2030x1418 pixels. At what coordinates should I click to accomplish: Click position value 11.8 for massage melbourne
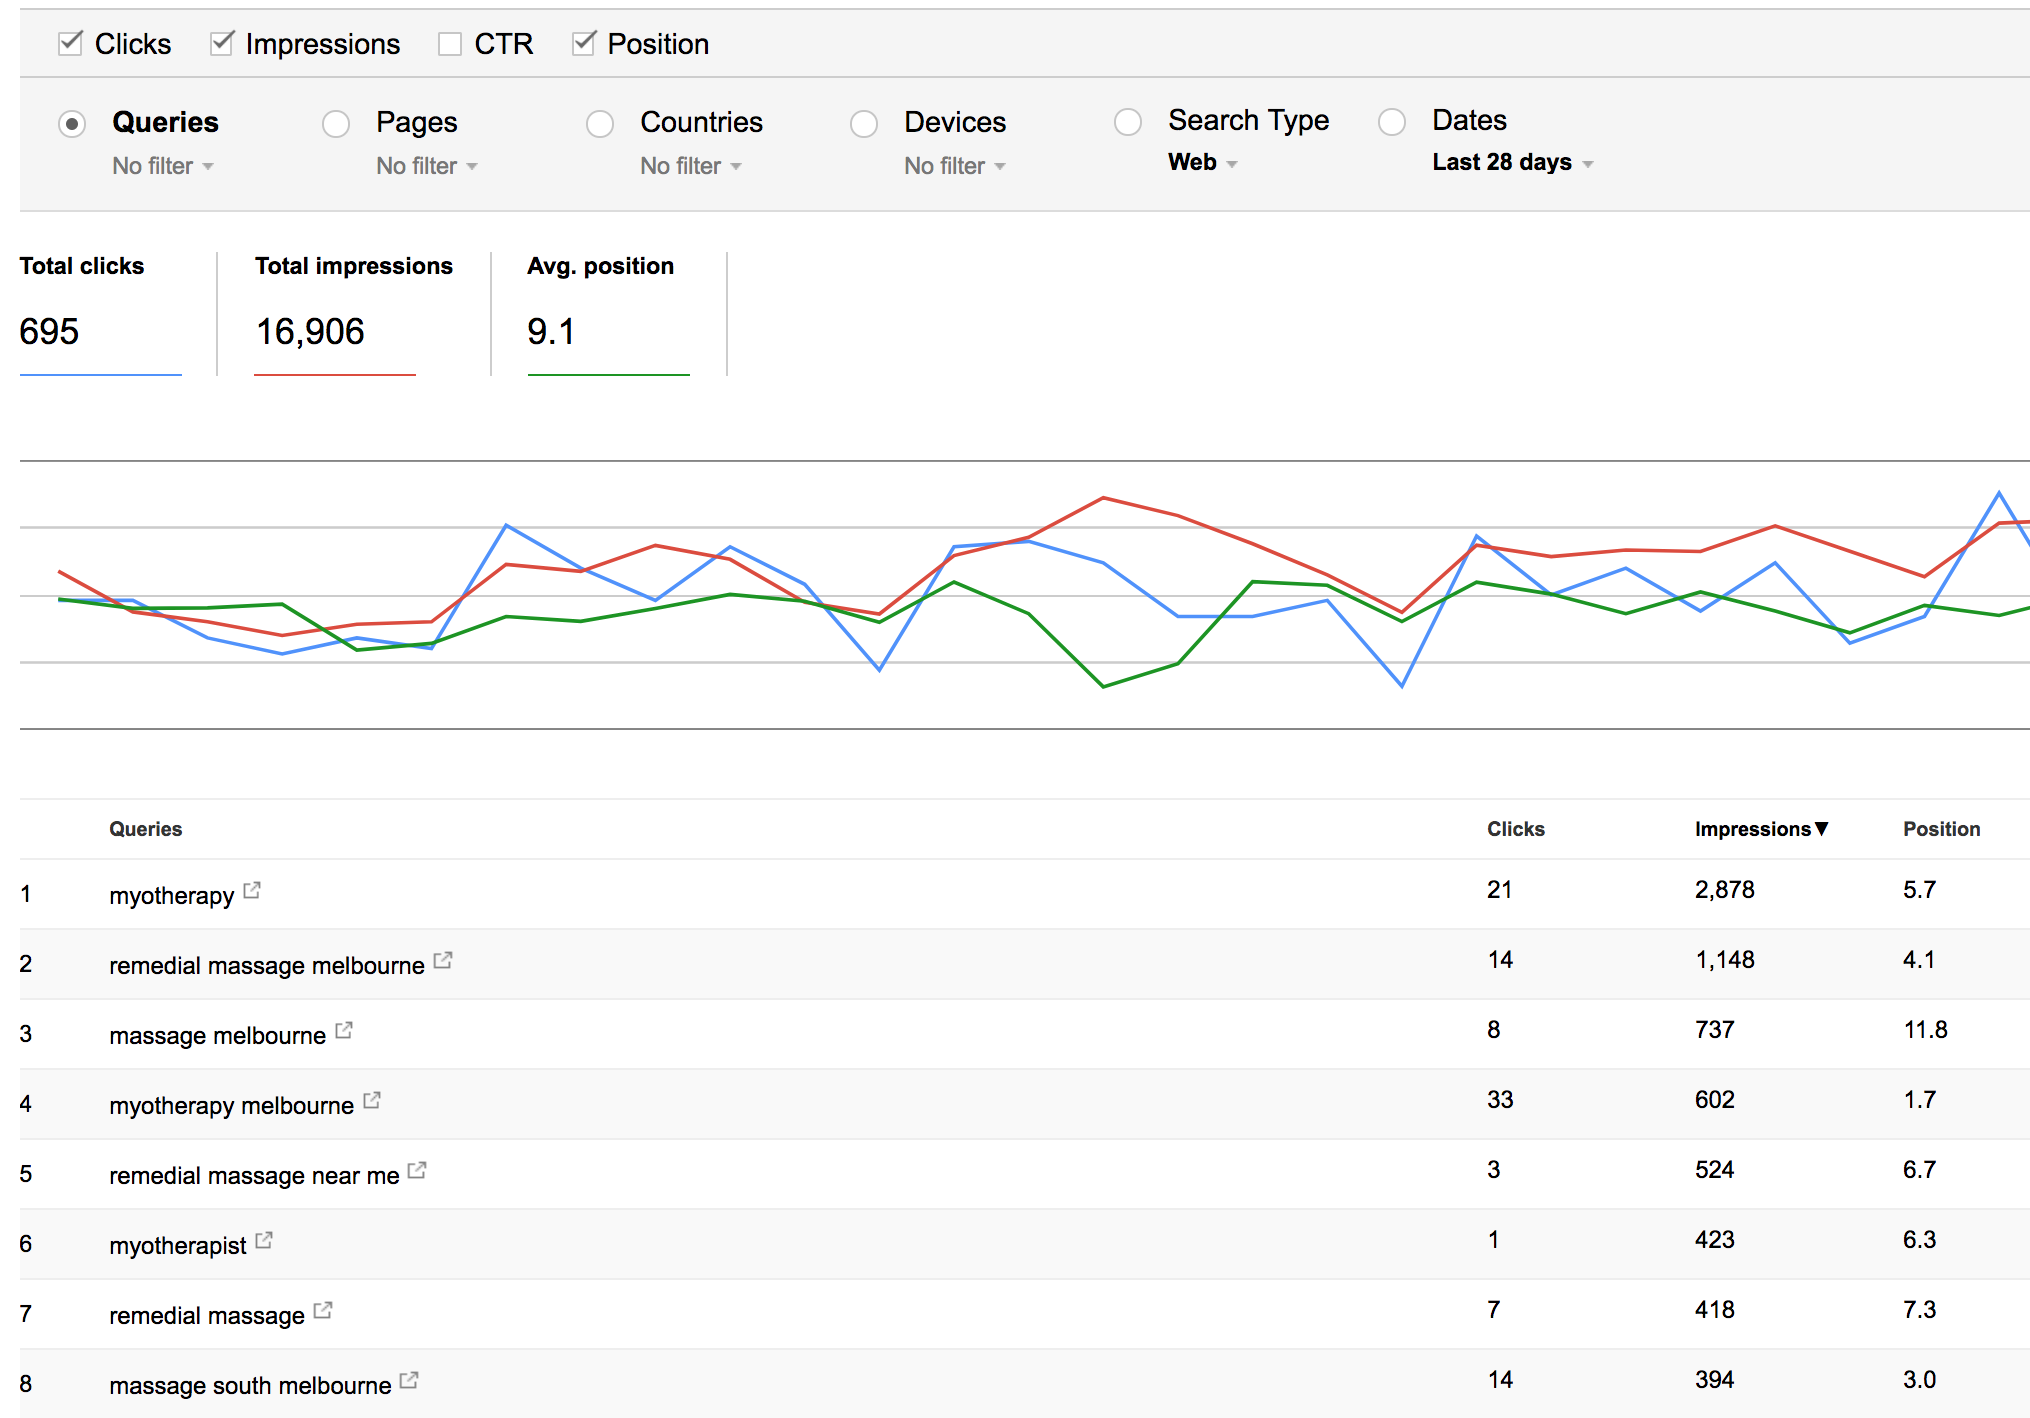point(1925,1029)
